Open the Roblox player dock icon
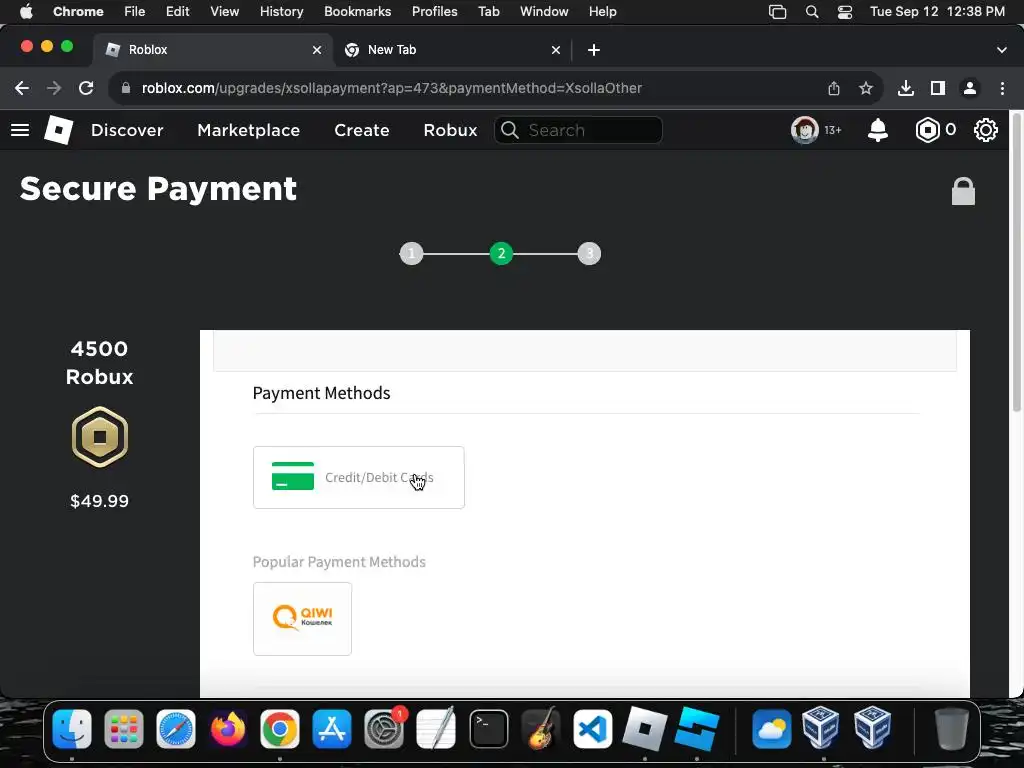 (x=645, y=729)
